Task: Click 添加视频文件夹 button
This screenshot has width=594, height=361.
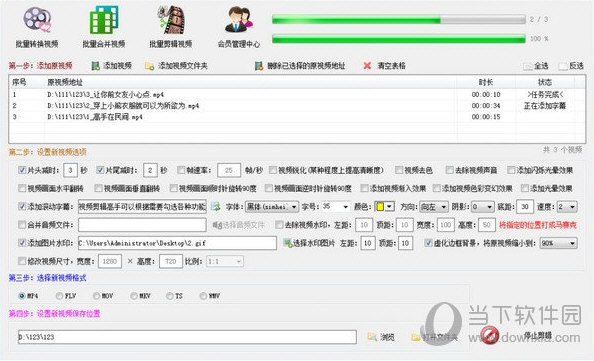Action: tap(176, 66)
